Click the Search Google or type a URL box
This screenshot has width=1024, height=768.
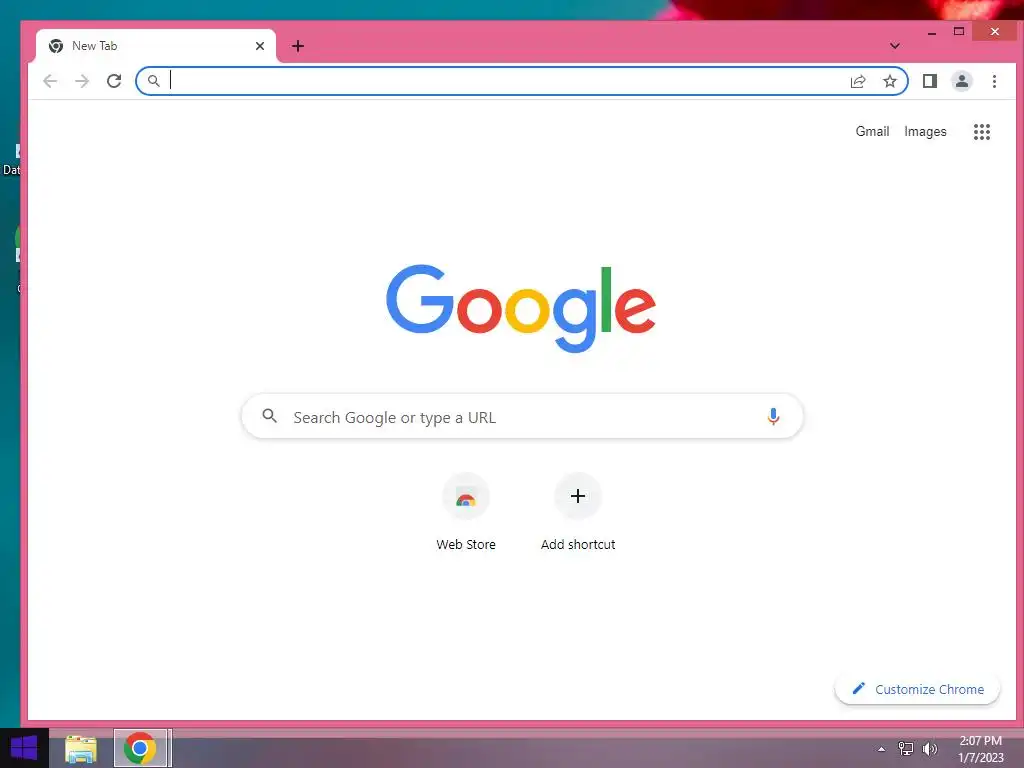coord(522,416)
